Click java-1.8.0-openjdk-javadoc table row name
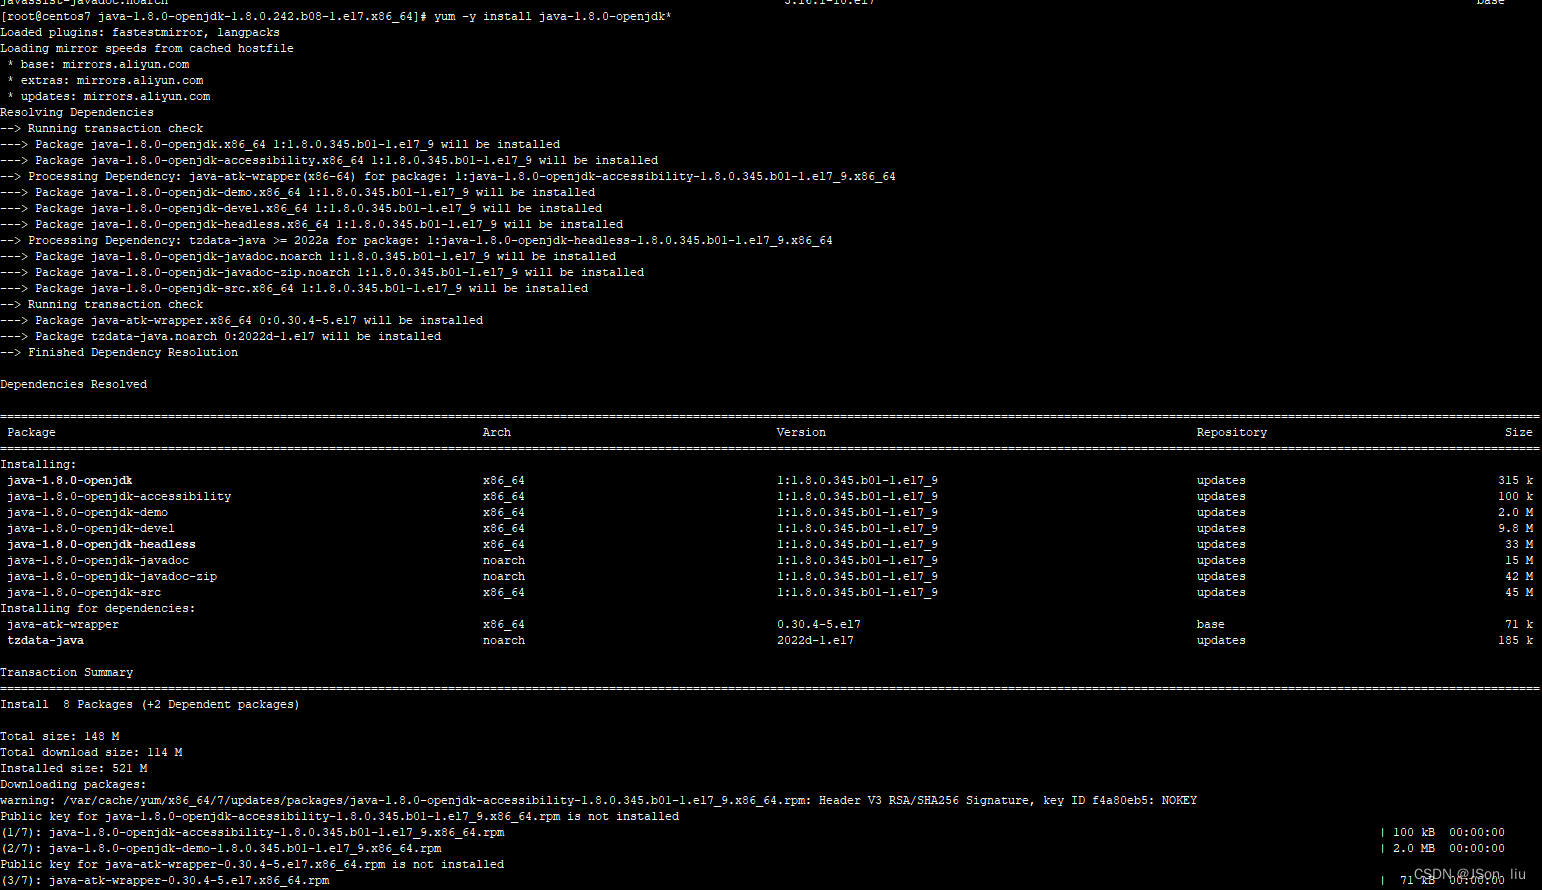This screenshot has width=1542, height=890. pos(98,561)
